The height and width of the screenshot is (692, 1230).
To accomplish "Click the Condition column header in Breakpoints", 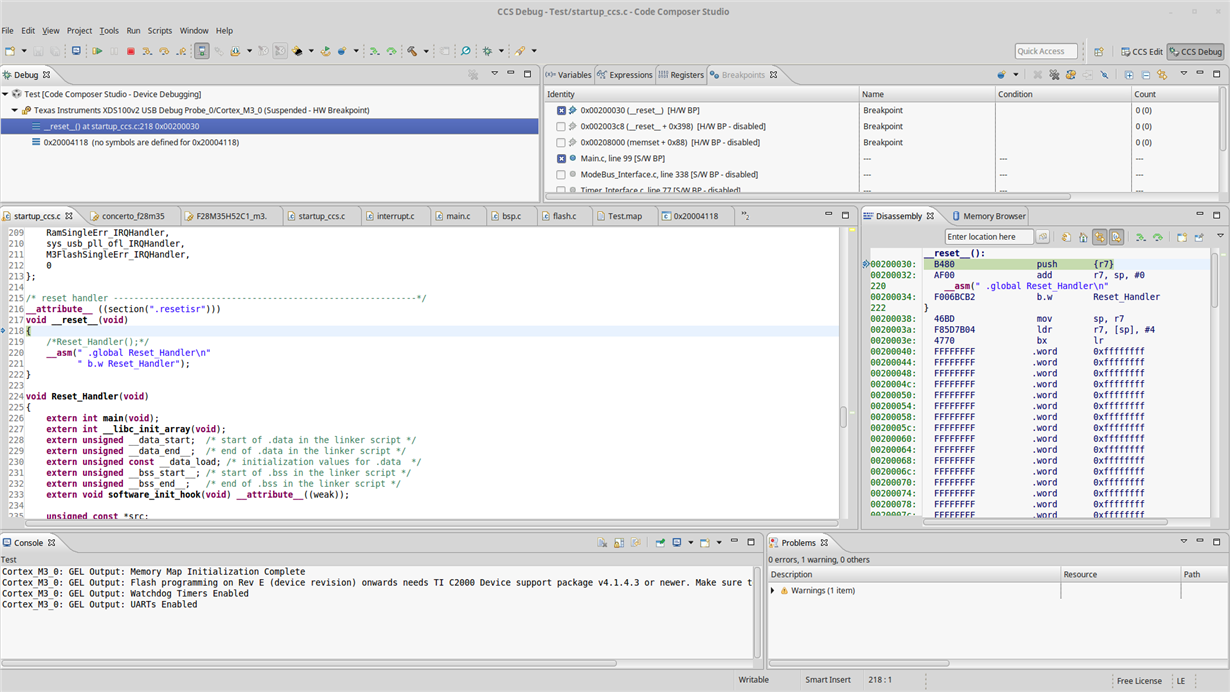I will pos(1063,94).
